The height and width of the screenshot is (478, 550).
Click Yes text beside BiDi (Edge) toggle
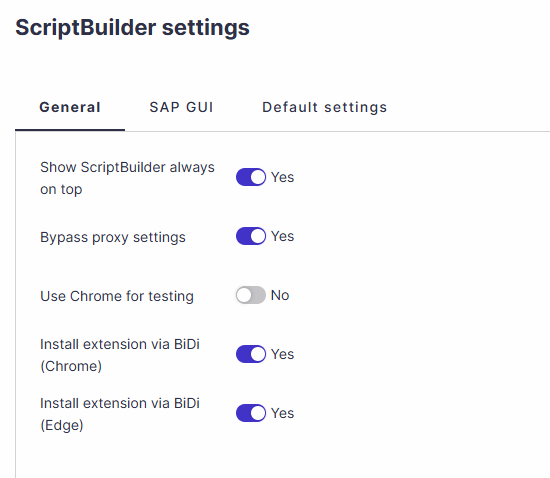[282, 413]
